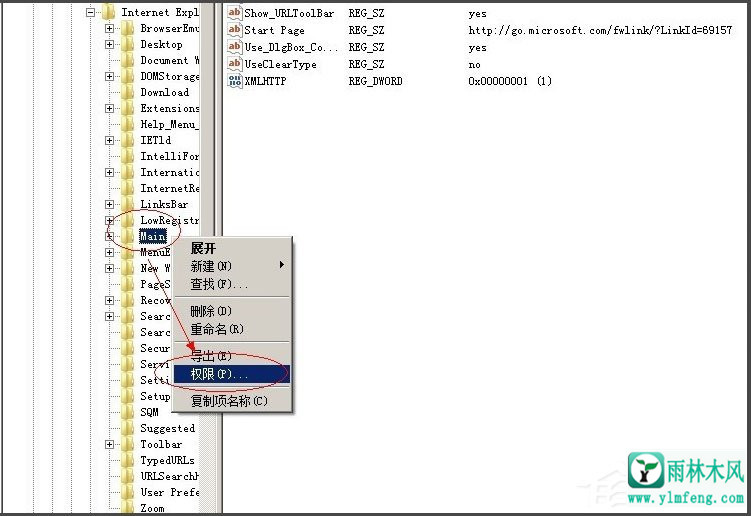Select the TypedURLs registry key
Image resolution: width=751 pixels, height=516 pixels.
167,460
